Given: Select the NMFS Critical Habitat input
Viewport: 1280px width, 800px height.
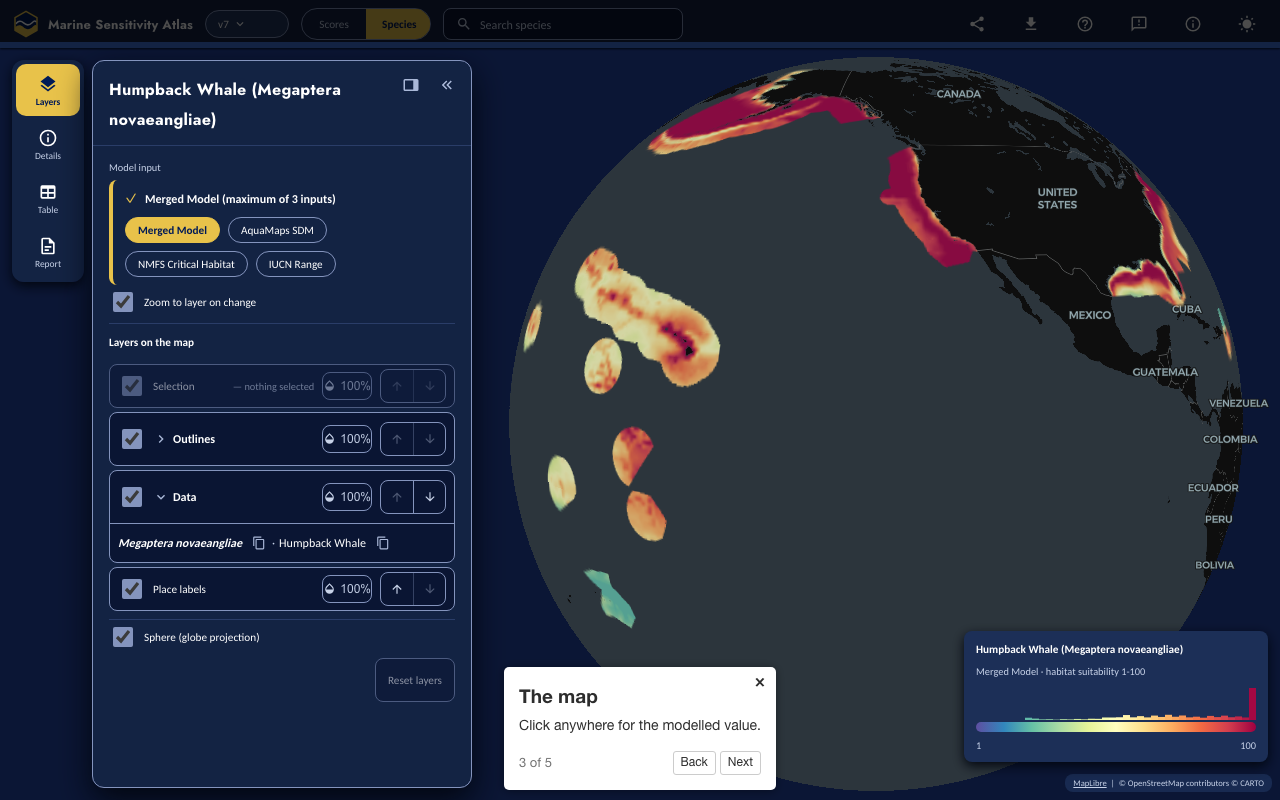Looking at the screenshot, I should point(186,264).
